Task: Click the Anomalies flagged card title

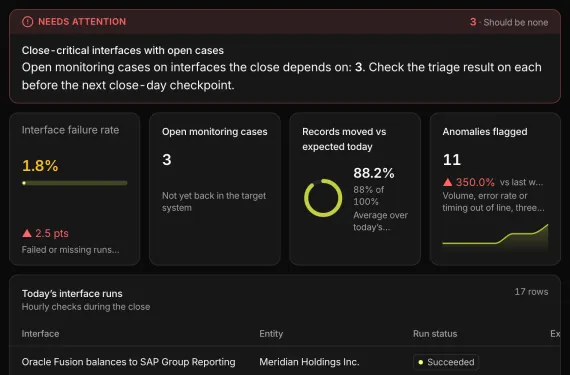Action: (485, 132)
